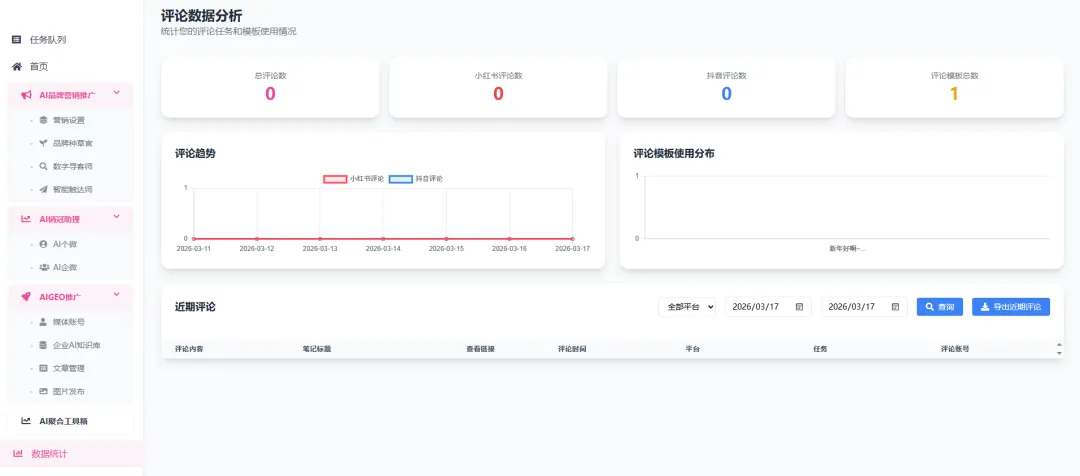Click the 总评论数 stat card
Image resolution: width=1080 pixels, height=476 pixels.
coord(270,87)
